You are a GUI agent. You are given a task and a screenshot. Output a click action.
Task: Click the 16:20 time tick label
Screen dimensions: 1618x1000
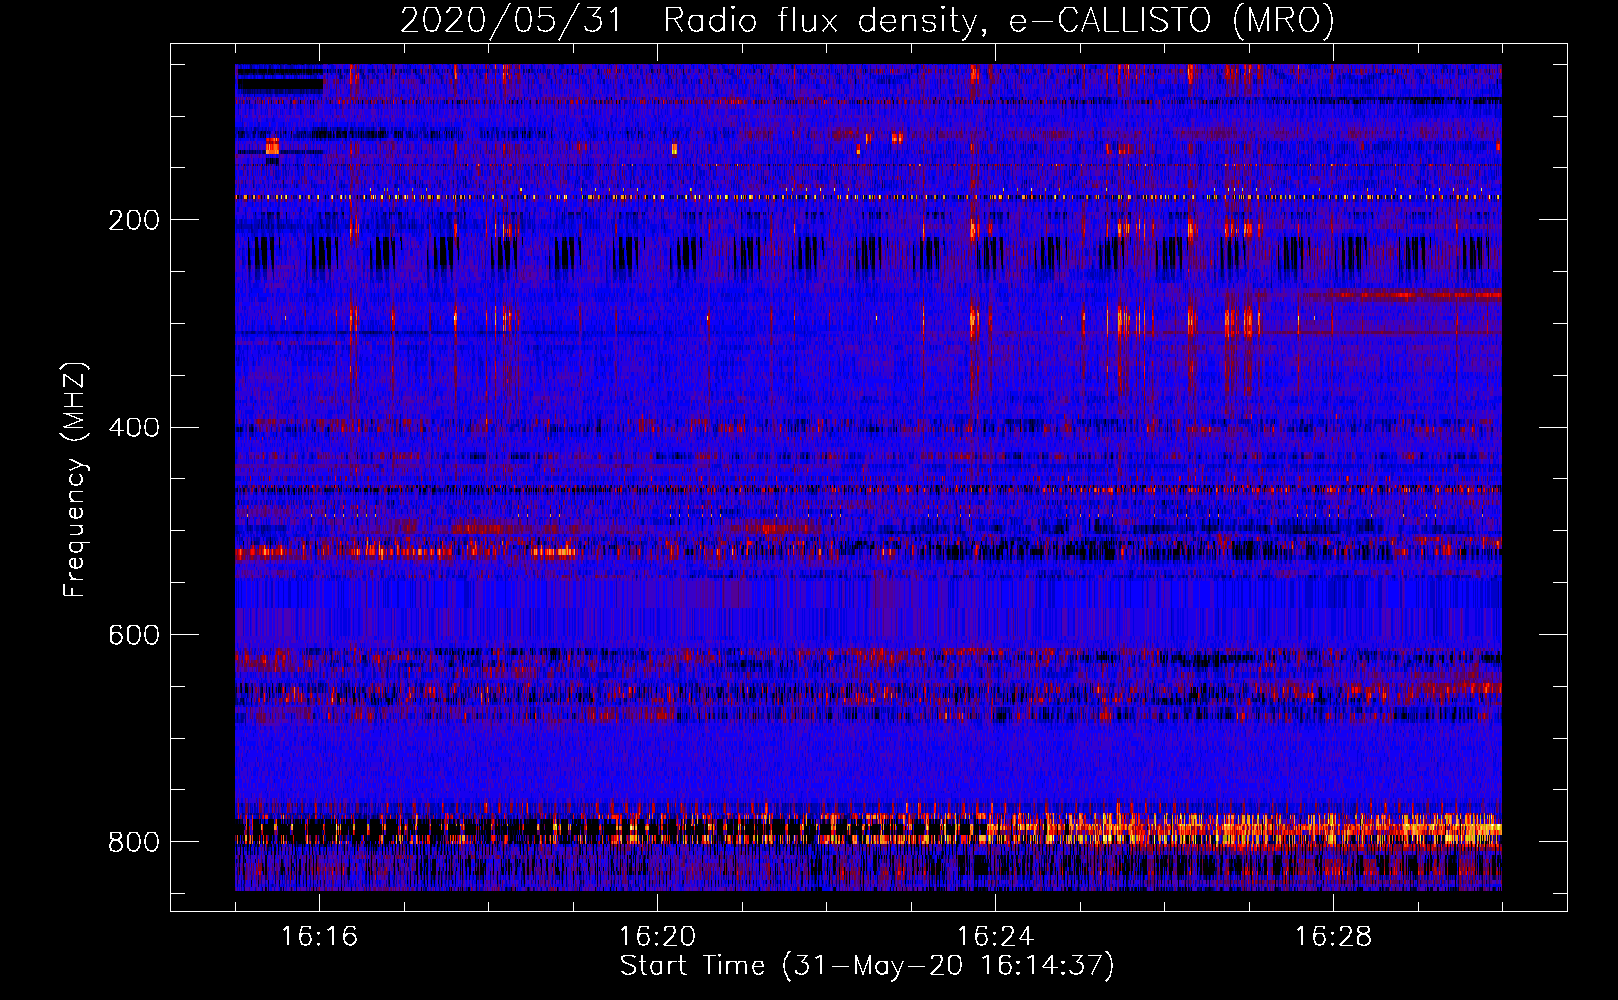(657, 937)
